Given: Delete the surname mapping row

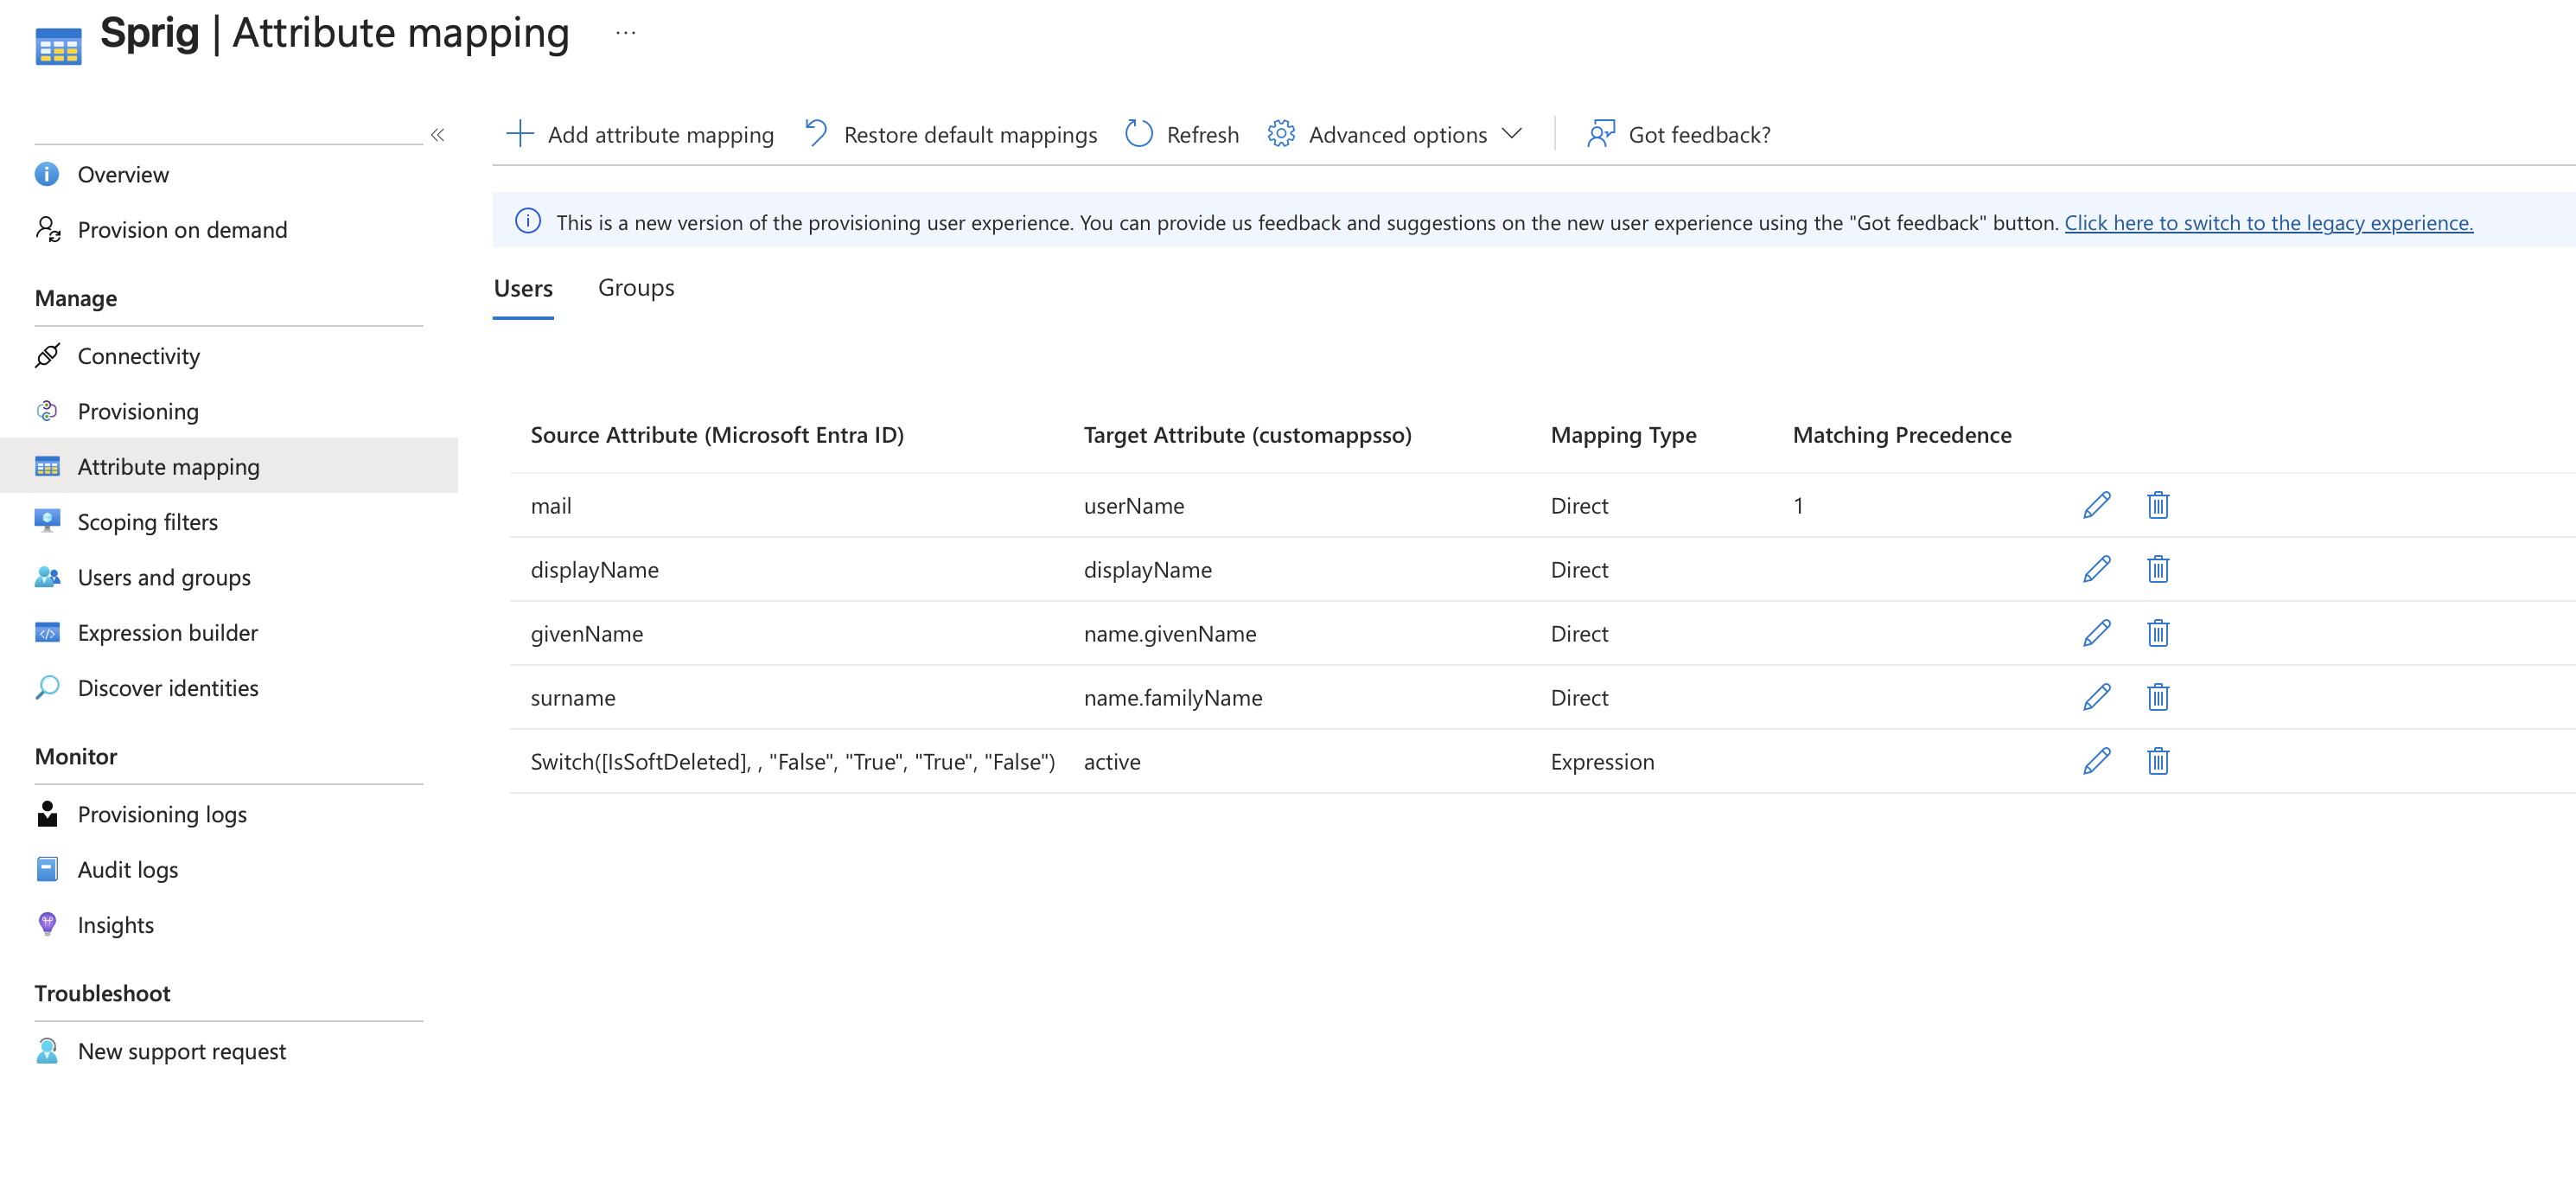Looking at the screenshot, I should tap(2157, 697).
